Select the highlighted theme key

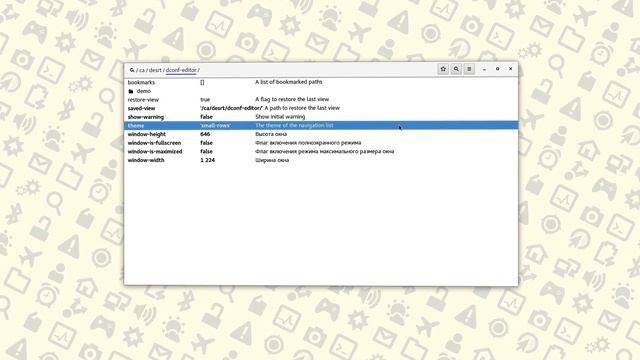(321, 125)
